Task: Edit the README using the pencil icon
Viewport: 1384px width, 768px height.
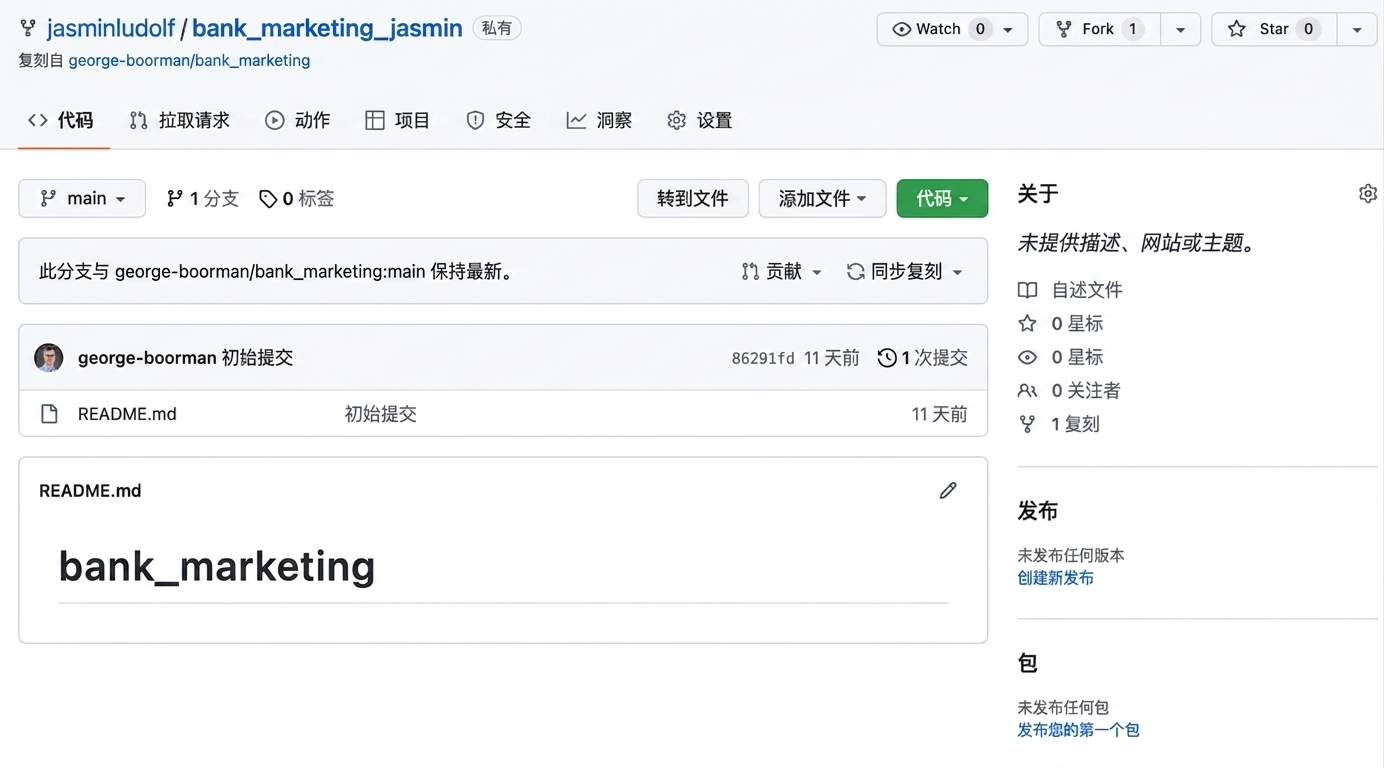Action: (x=948, y=490)
